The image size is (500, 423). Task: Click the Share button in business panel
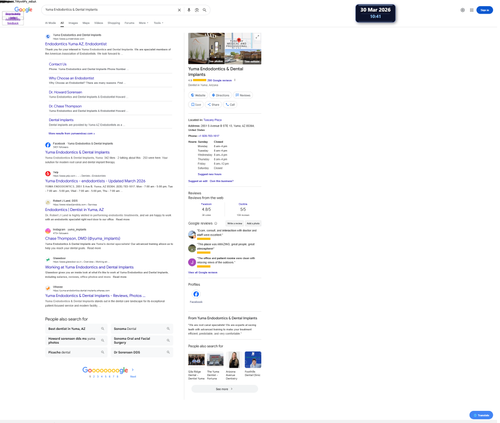click(x=213, y=105)
